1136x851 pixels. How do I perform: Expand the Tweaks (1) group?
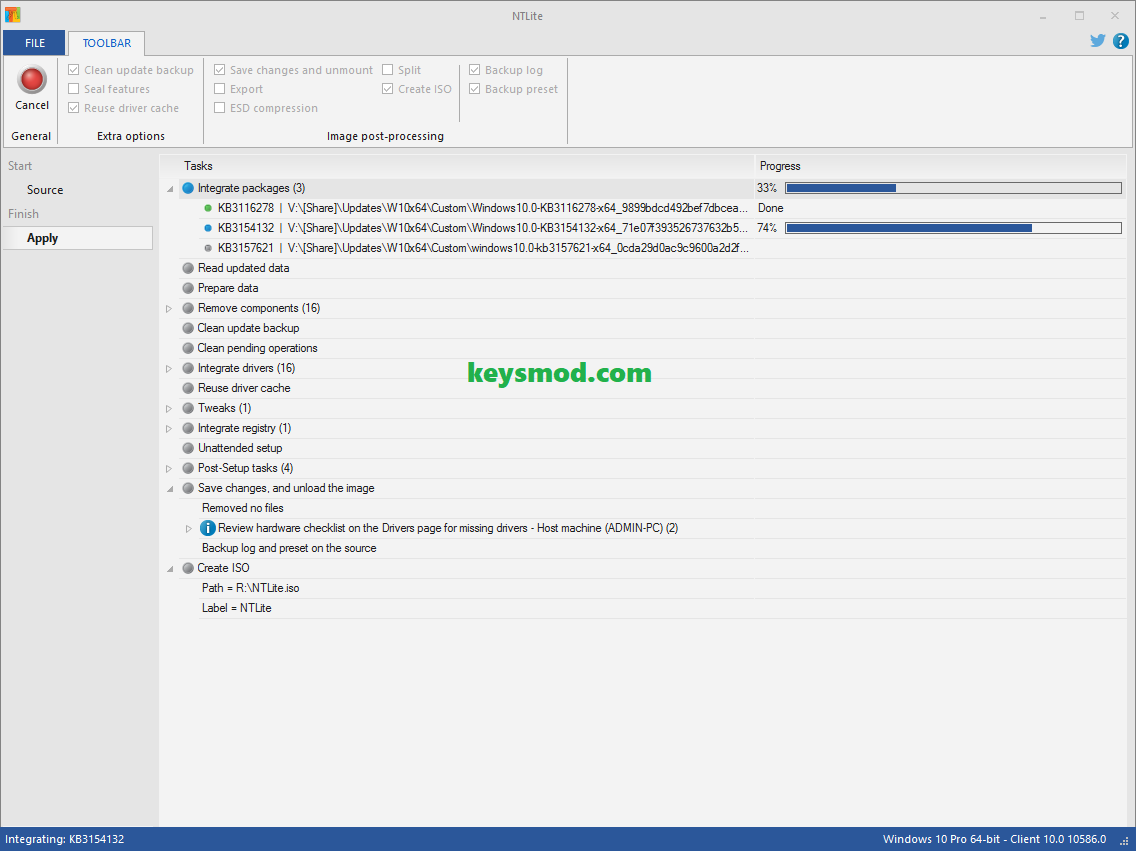click(169, 408)
